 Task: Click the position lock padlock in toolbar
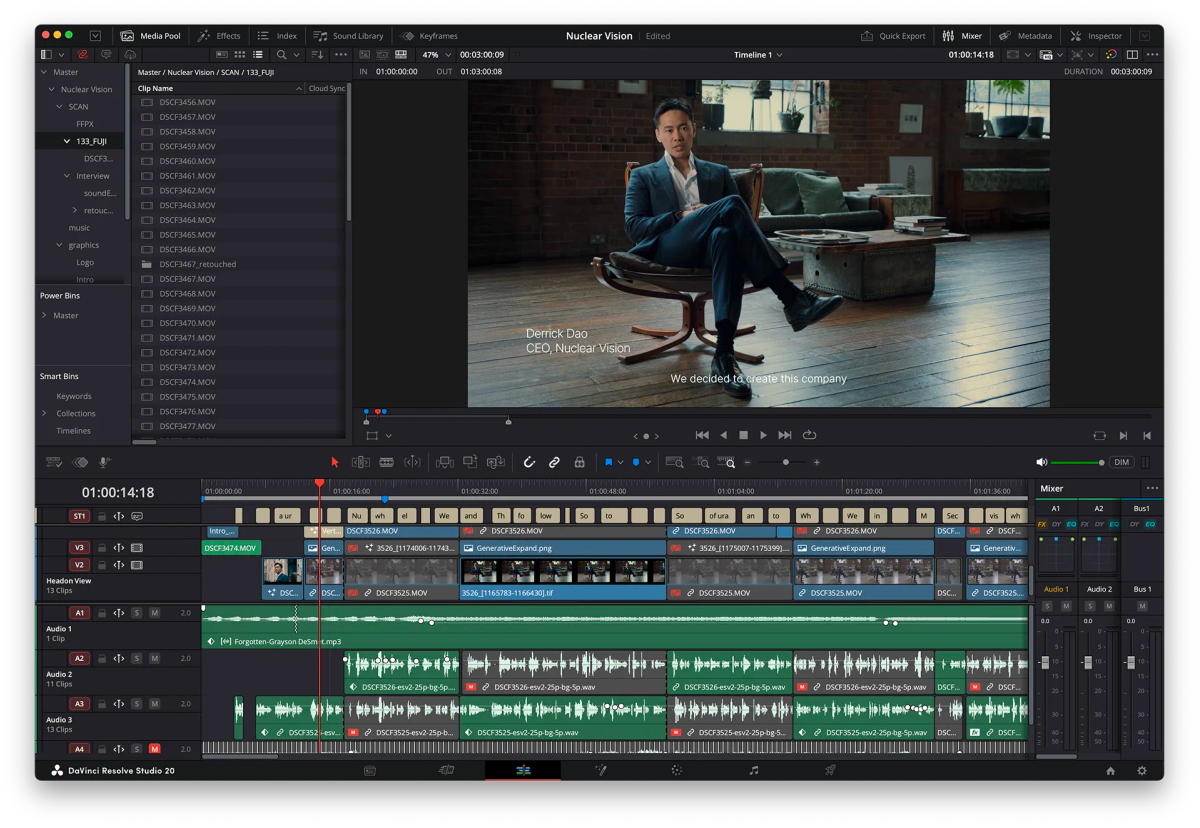point(579,462)
